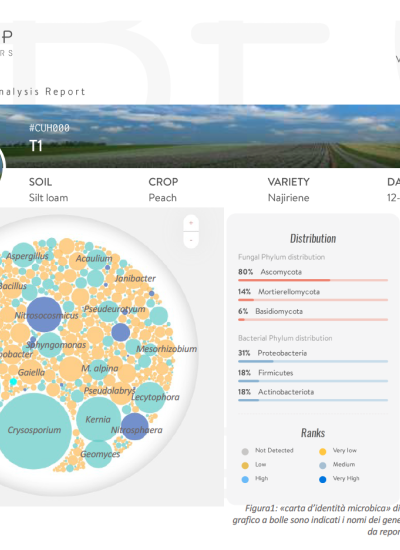Click the Distribution heading
The height and width of the screenshot is (550, 400).
(x=313, y=239)
